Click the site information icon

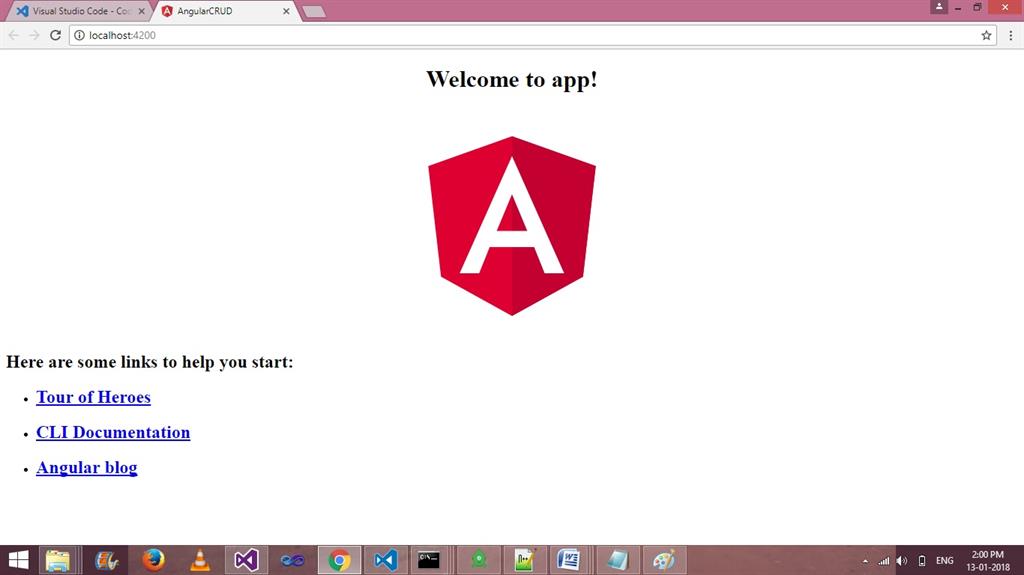pos(79,35)
